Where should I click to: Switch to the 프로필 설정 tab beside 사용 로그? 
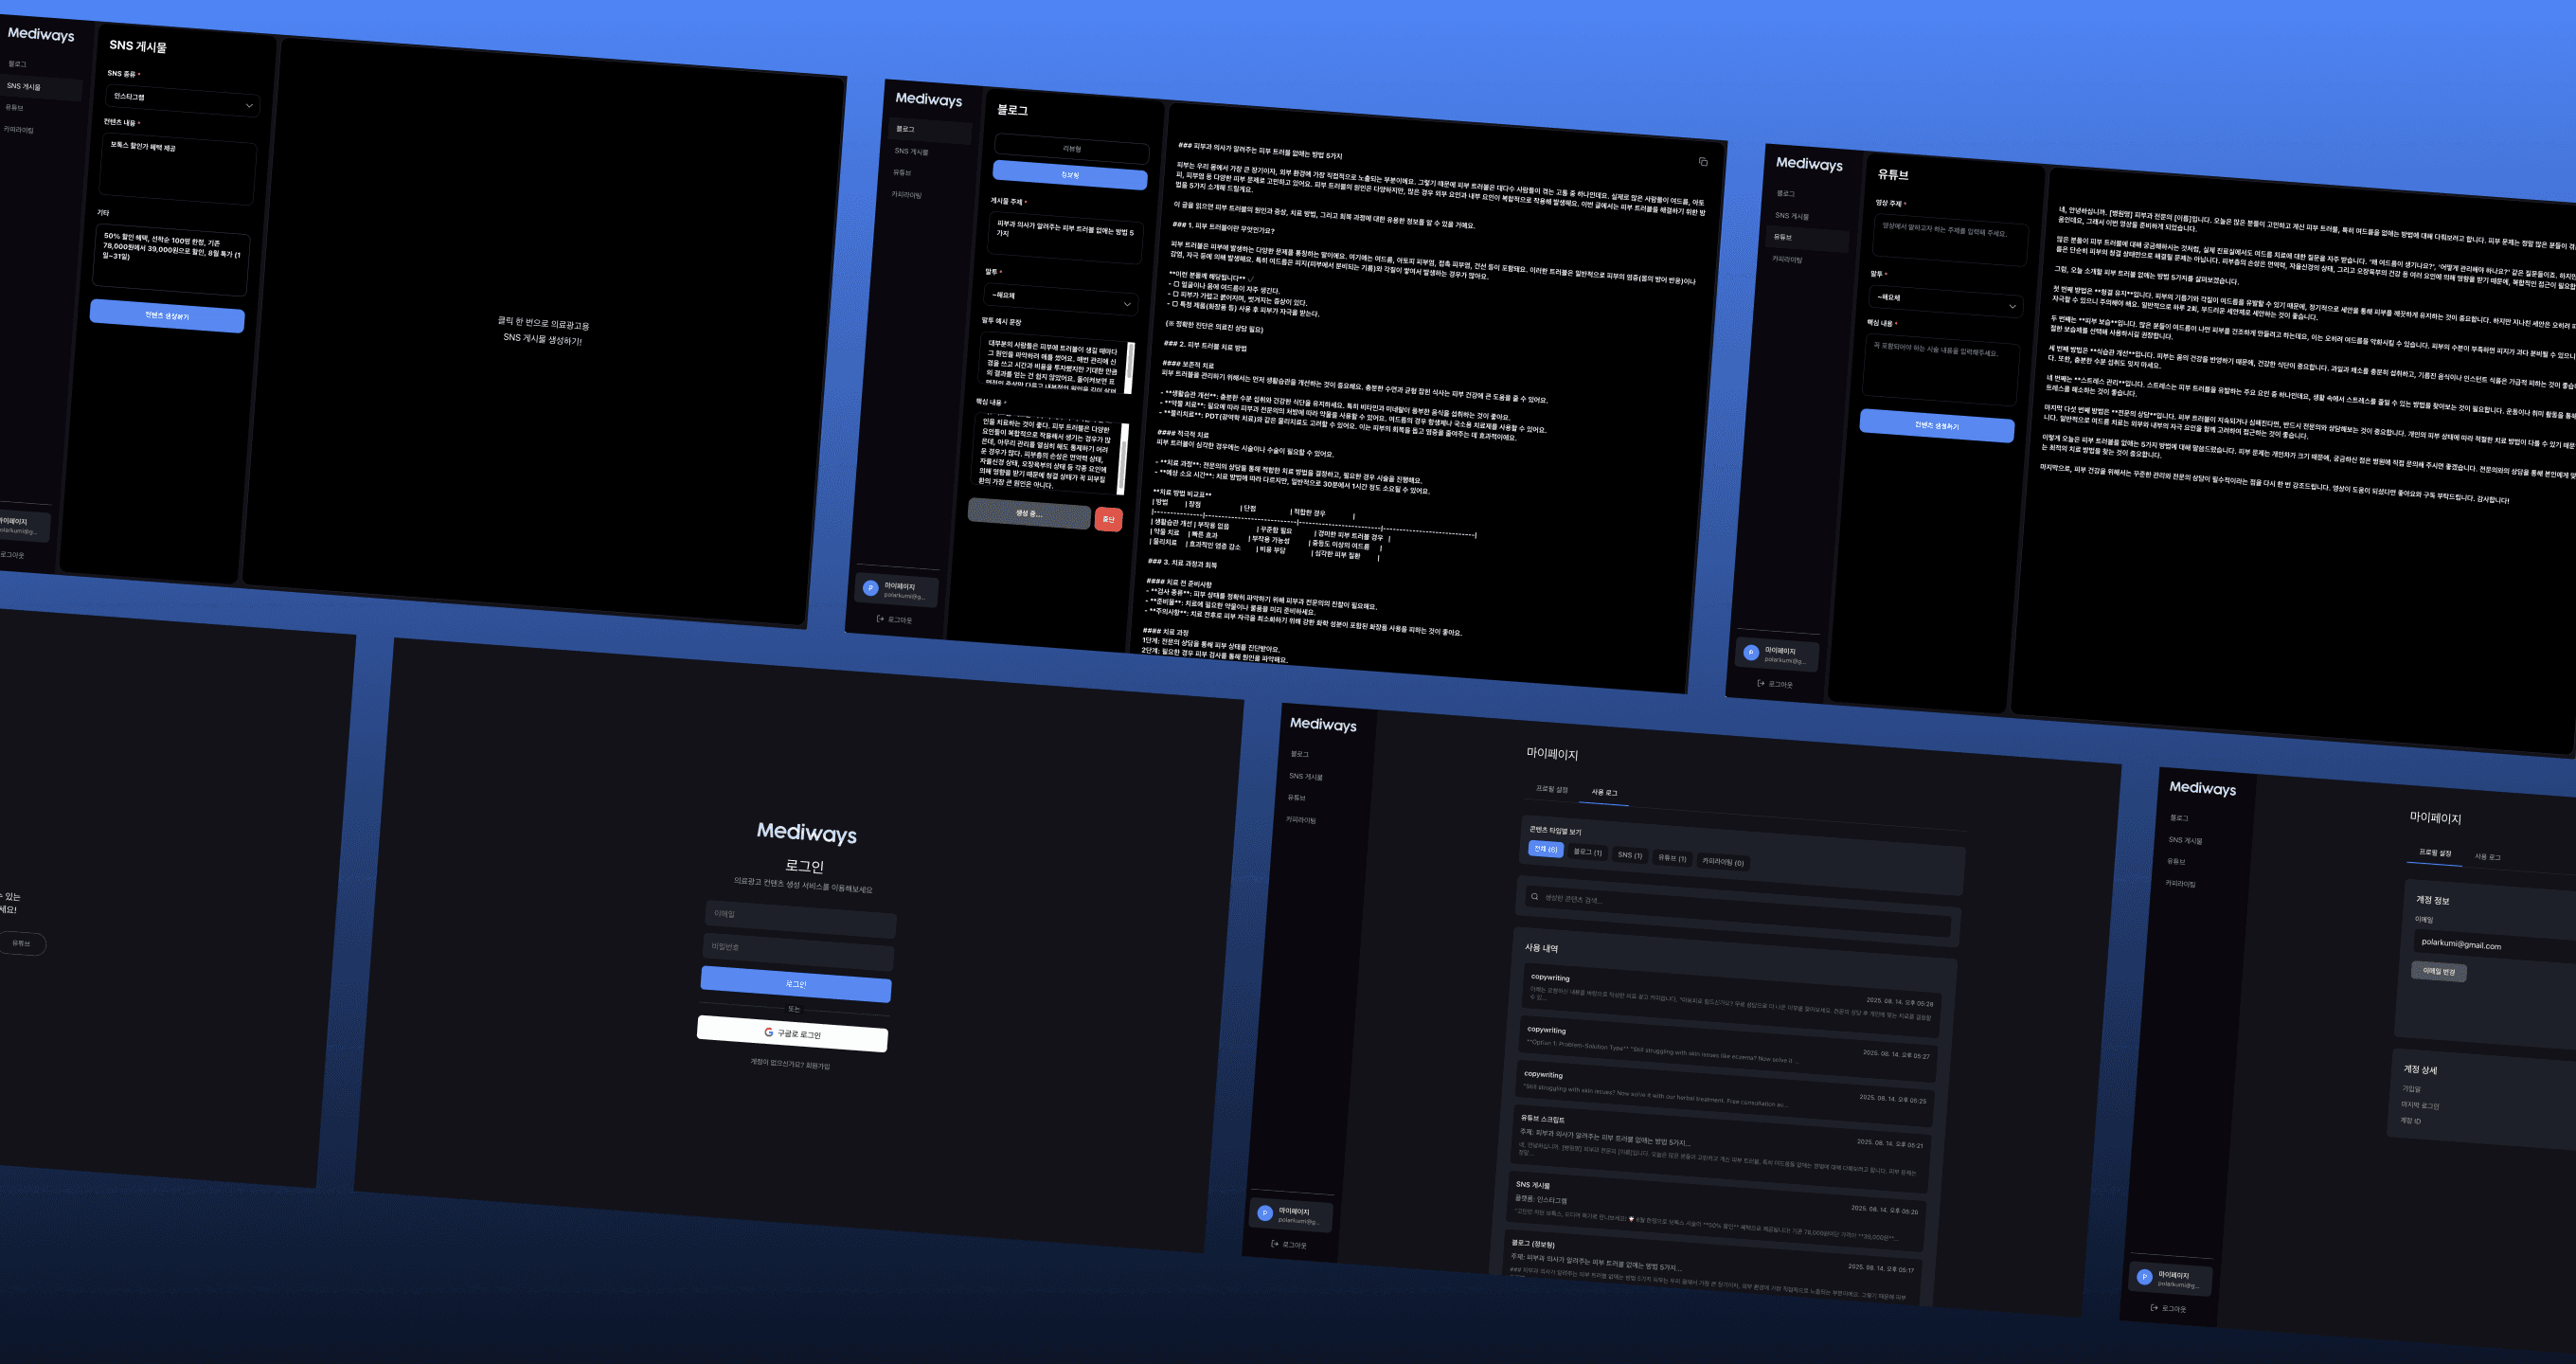(x=1551, y=789)
